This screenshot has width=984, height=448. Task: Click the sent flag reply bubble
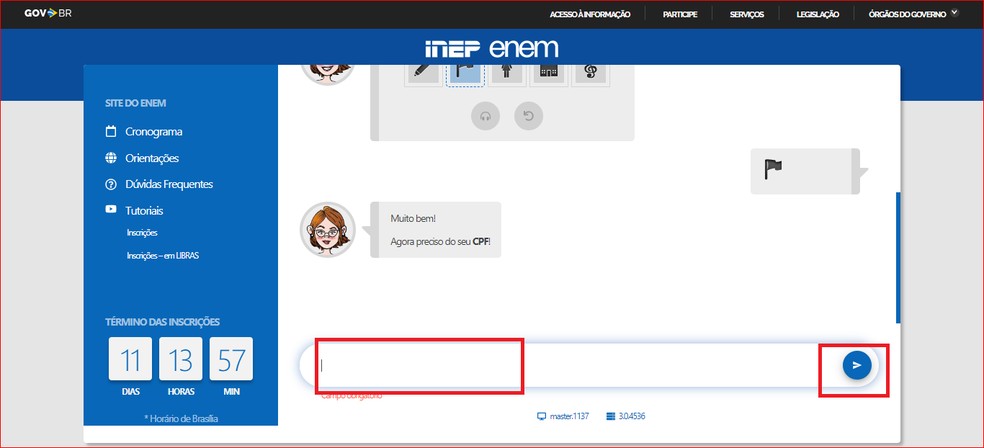pos(805,171)
